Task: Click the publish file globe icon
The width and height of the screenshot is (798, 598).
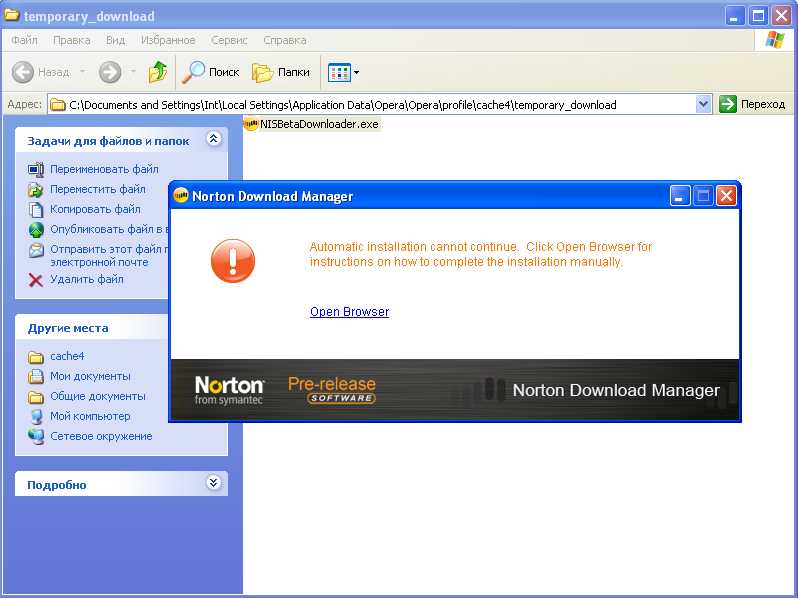Action: click(36, 230)
